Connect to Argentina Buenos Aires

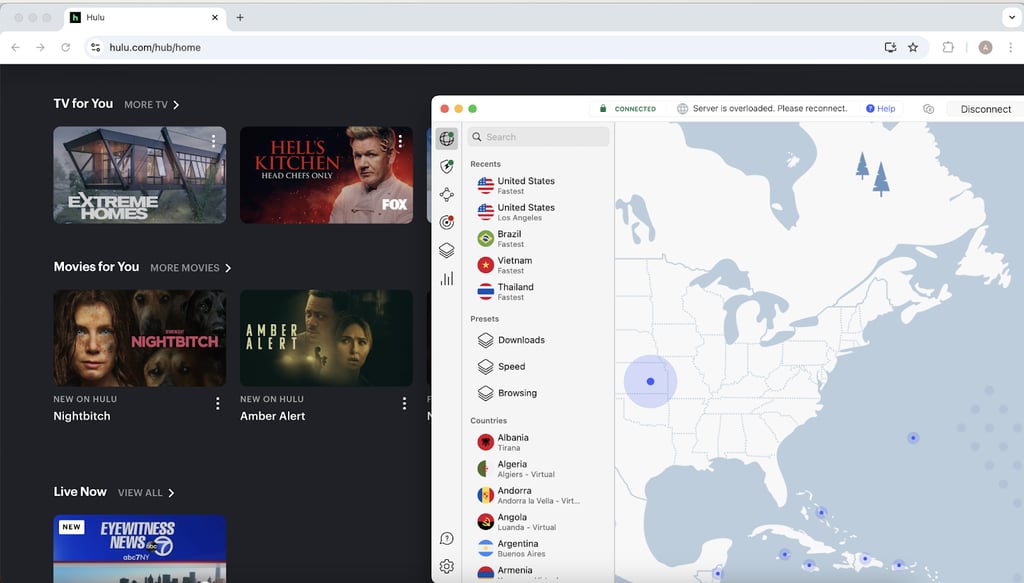pyautogui.click(x=539, y=548)
